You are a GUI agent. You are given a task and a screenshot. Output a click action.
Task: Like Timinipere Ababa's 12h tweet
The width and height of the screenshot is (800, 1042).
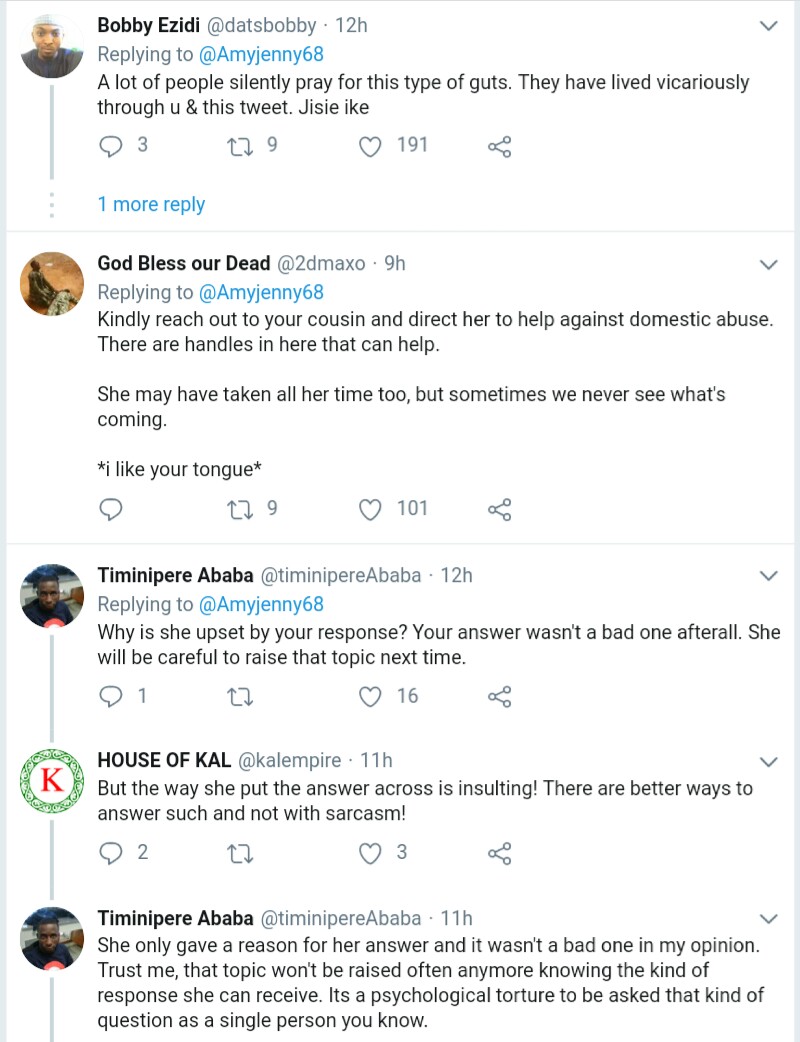tap(371, 697)
